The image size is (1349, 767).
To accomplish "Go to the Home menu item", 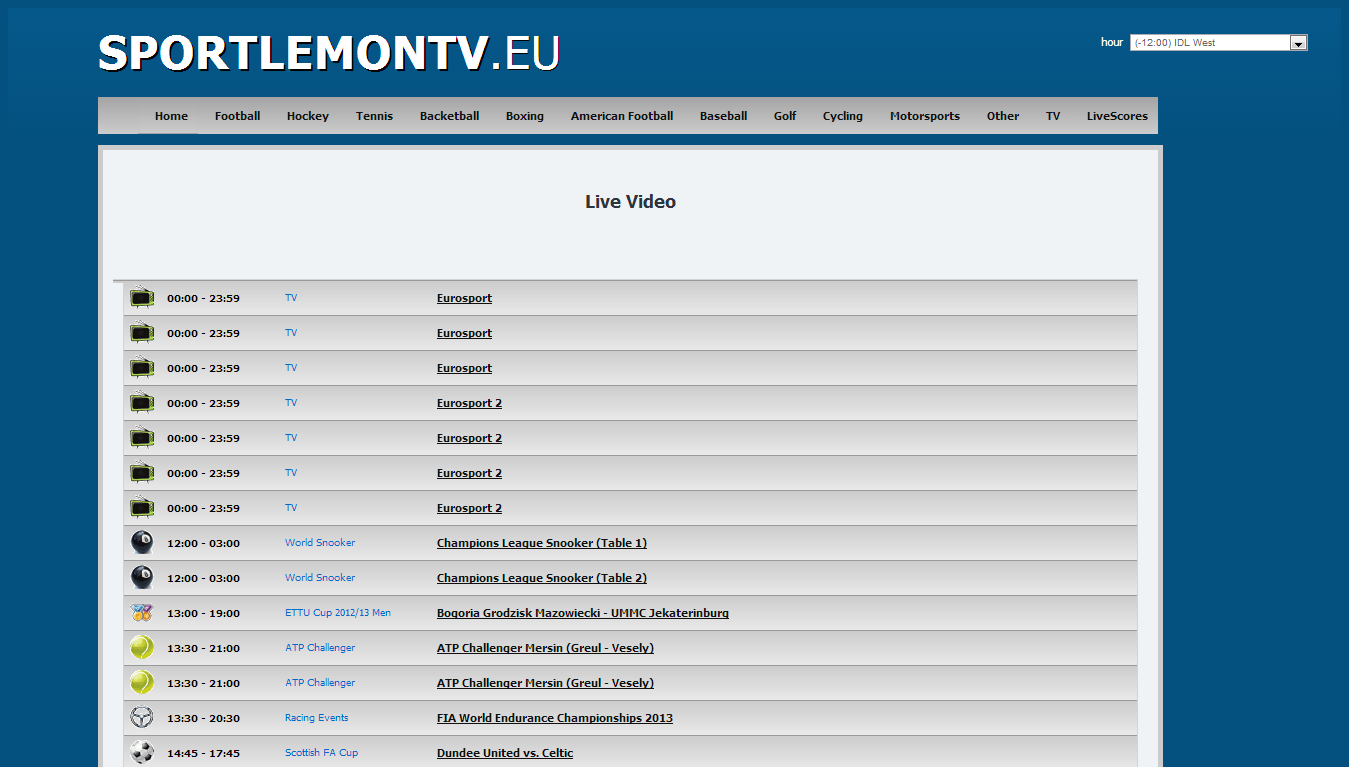I will tap(171, 116).
